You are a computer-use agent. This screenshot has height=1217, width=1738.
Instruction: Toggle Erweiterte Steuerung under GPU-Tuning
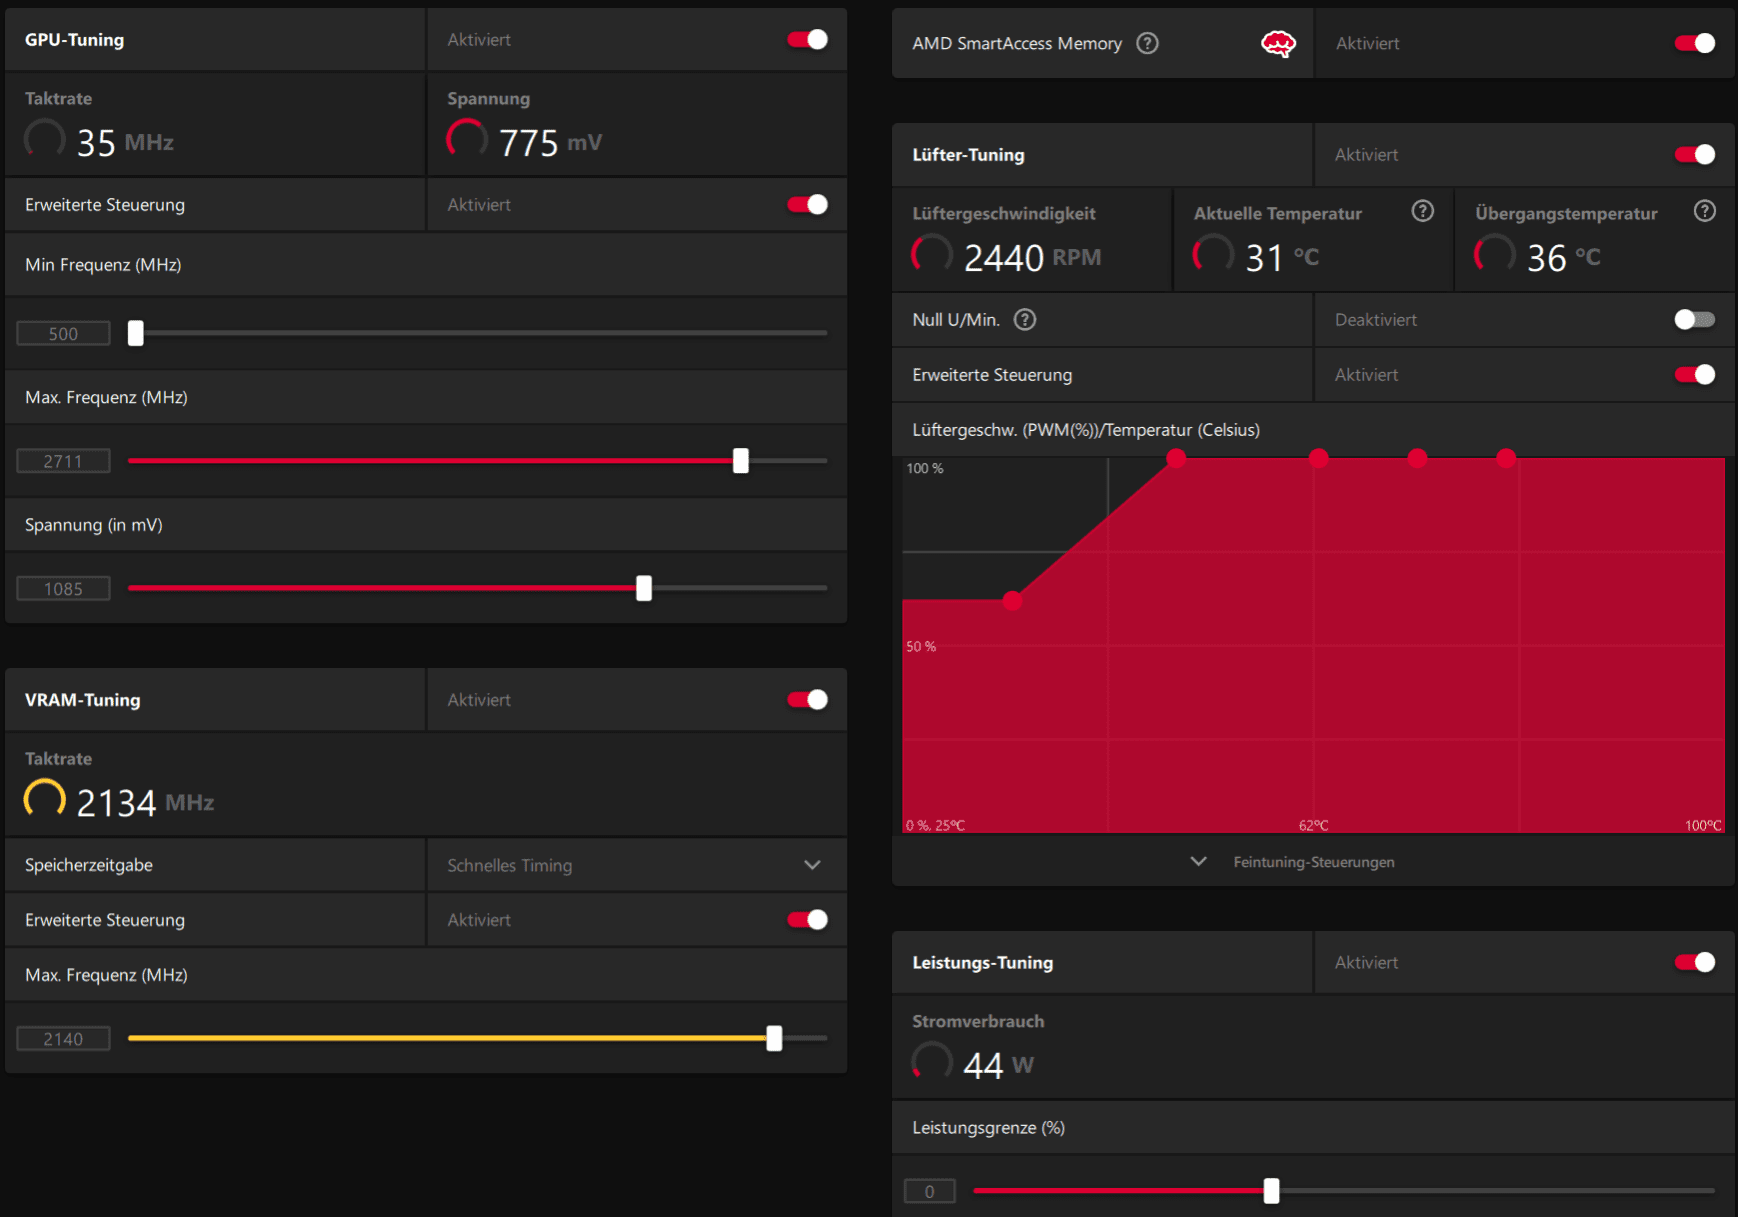[807, 204]
